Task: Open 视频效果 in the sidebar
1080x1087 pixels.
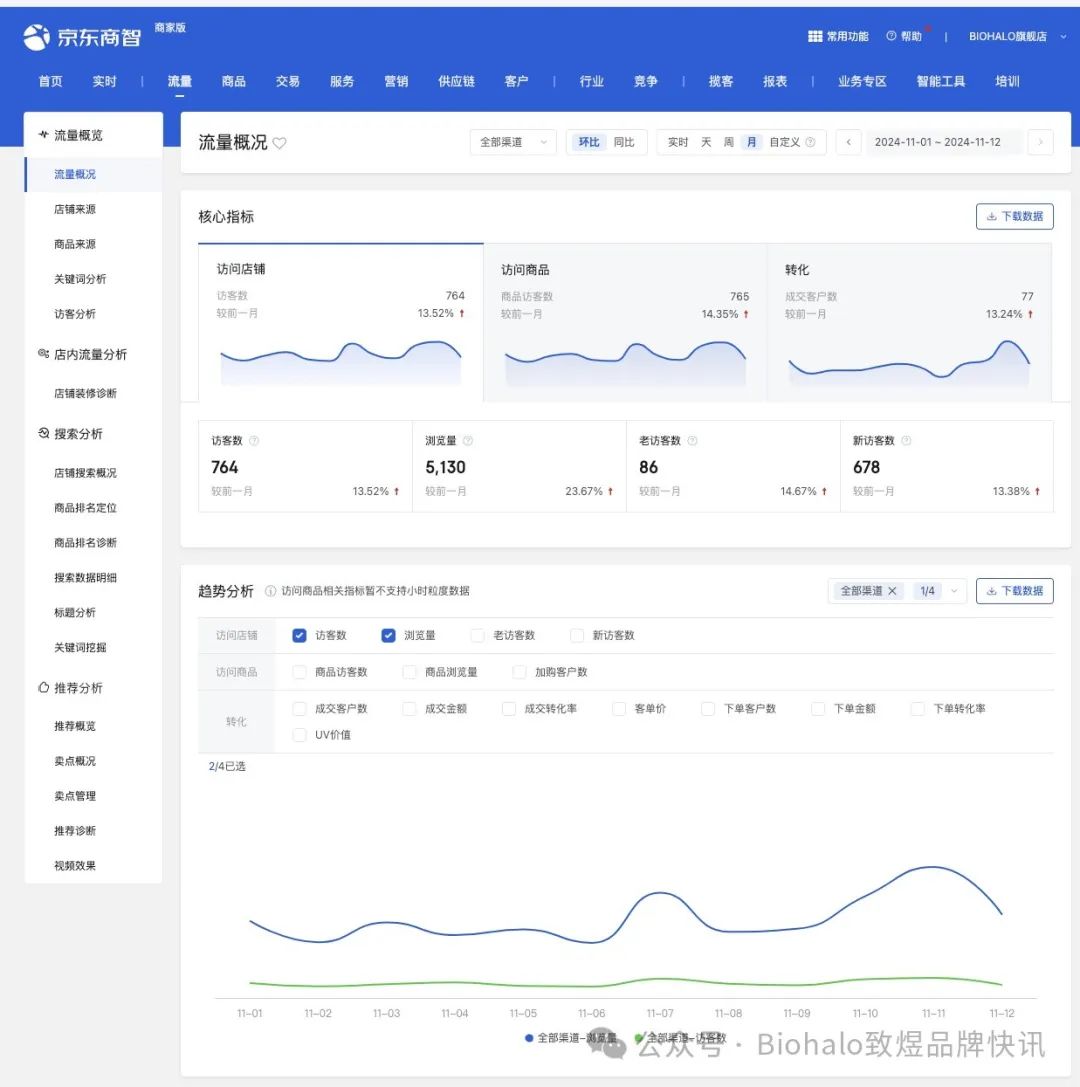Action: pos(75,866)
